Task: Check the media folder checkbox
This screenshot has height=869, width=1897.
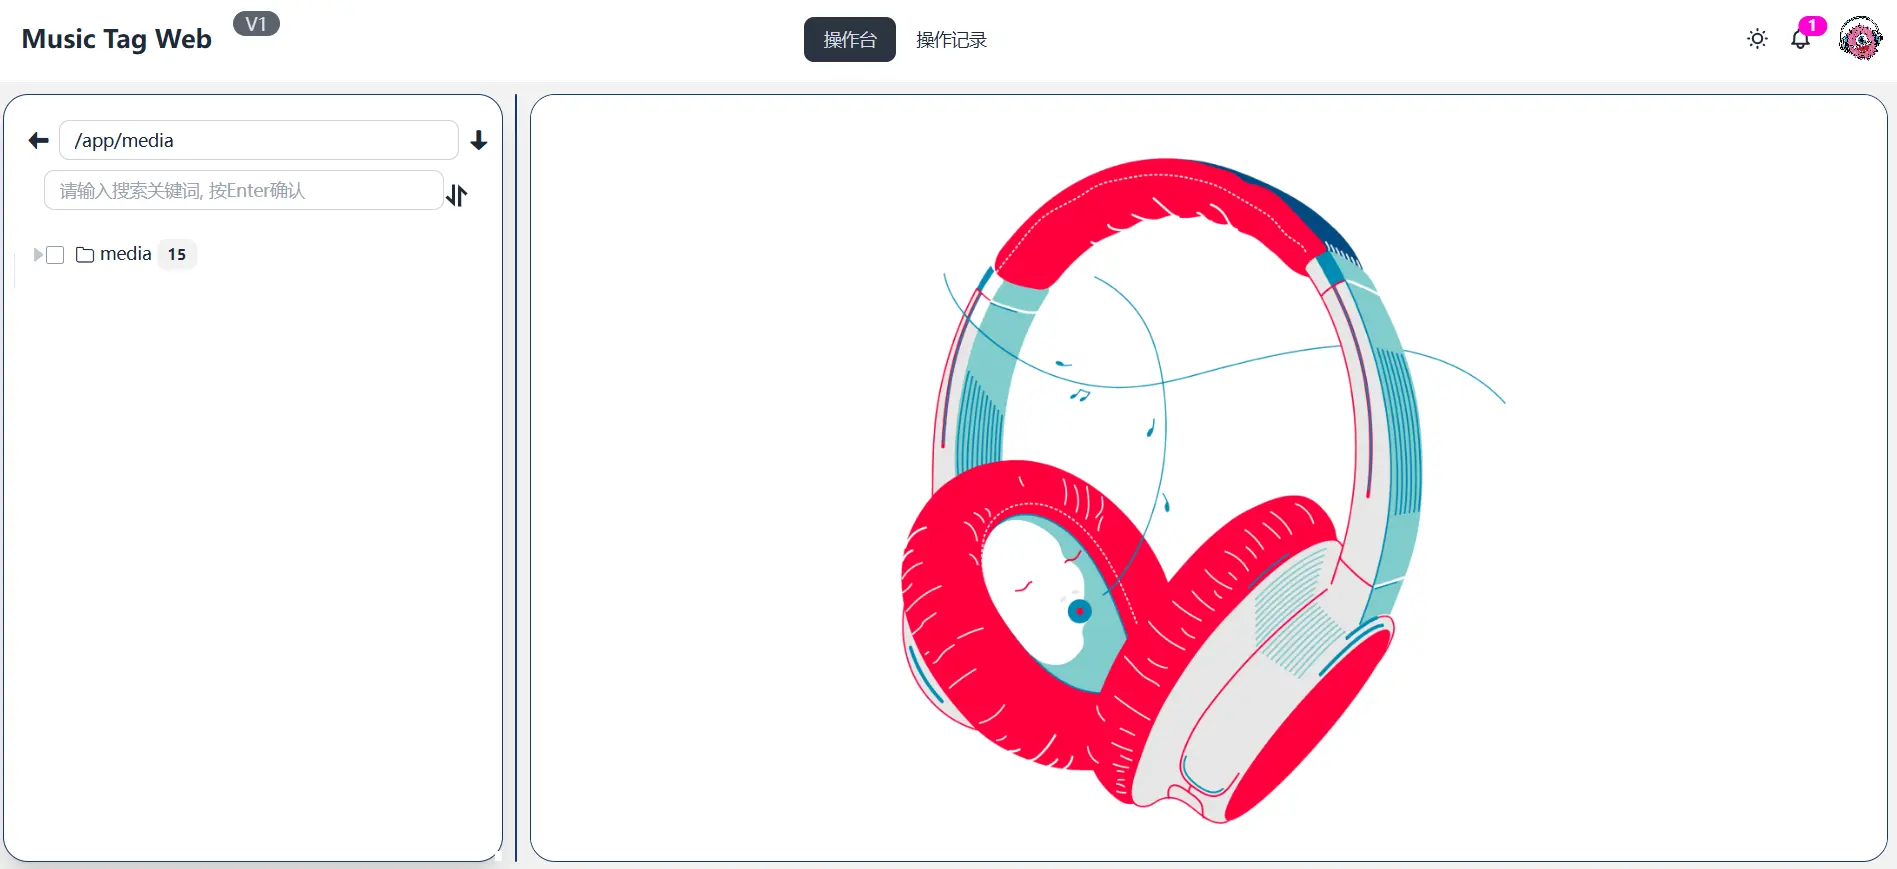Action: (56, 255)
